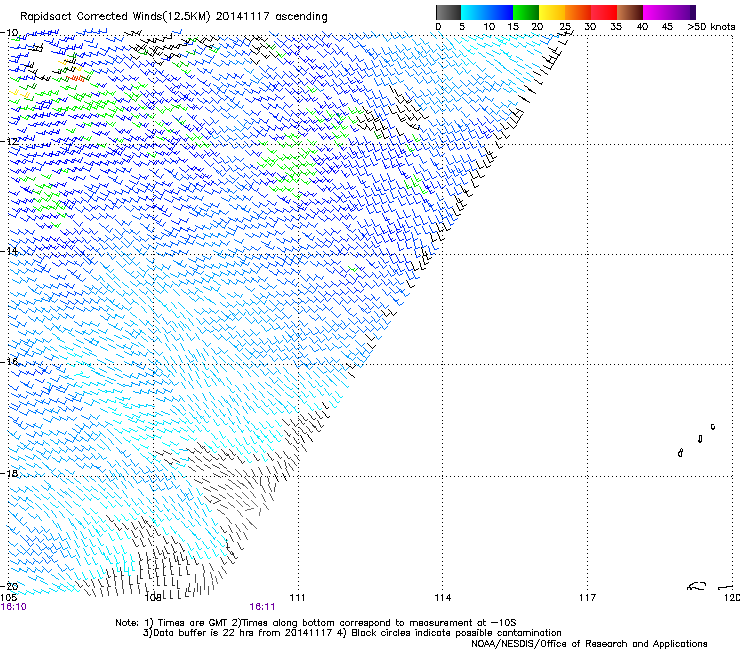Click the -10 latitude axis label
740x650 pixels.
tap(9, 33)
